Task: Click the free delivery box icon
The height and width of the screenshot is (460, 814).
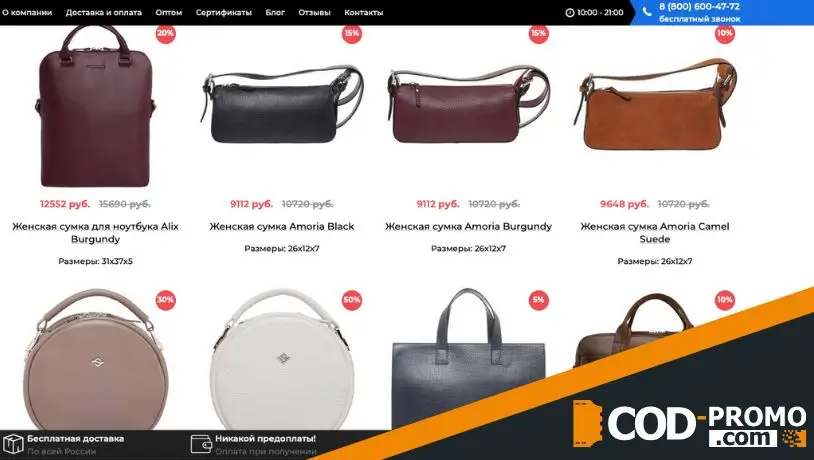Action: coord(13,444)
